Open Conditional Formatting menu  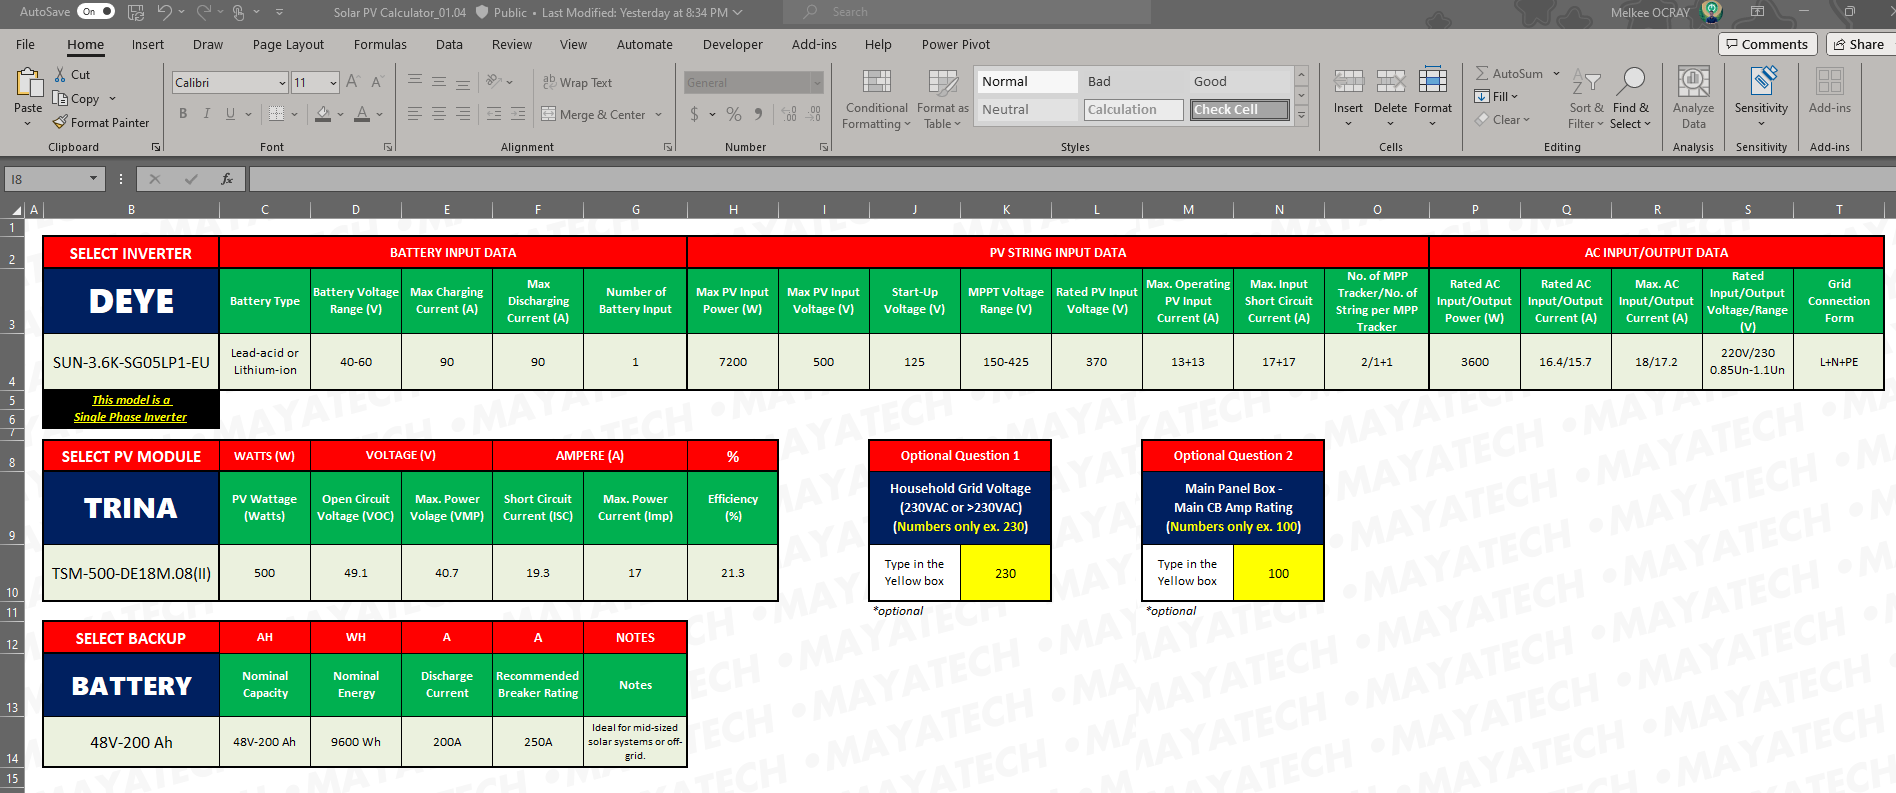click(877, 99)
